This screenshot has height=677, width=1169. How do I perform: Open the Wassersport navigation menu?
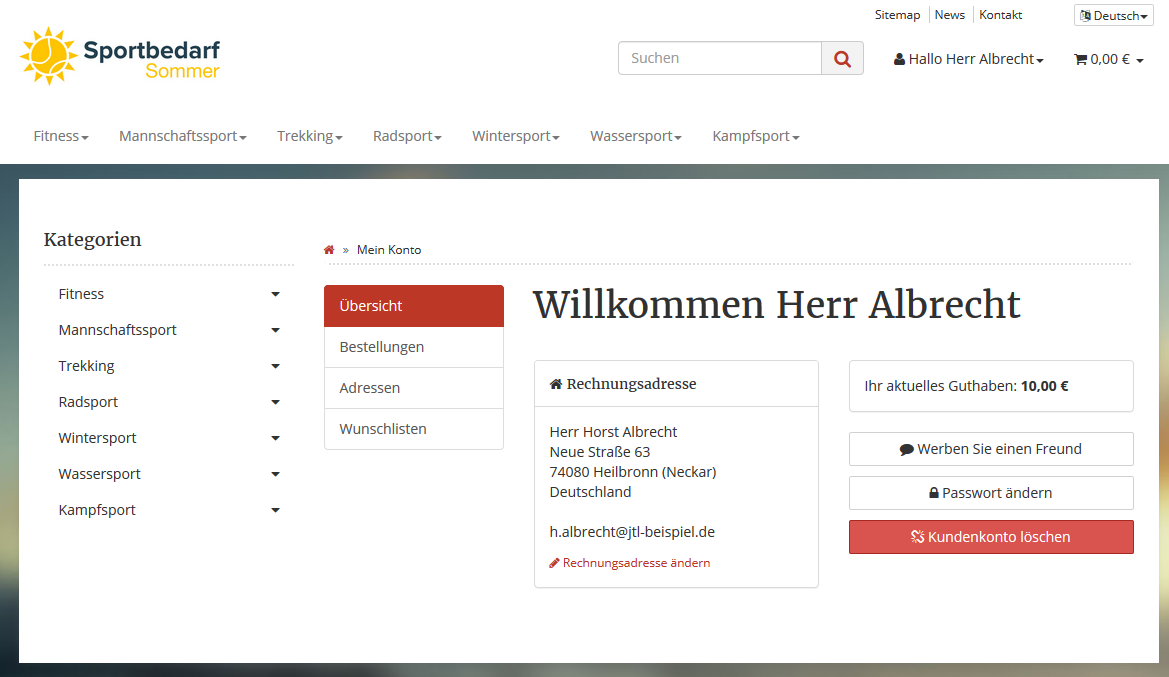635,136
